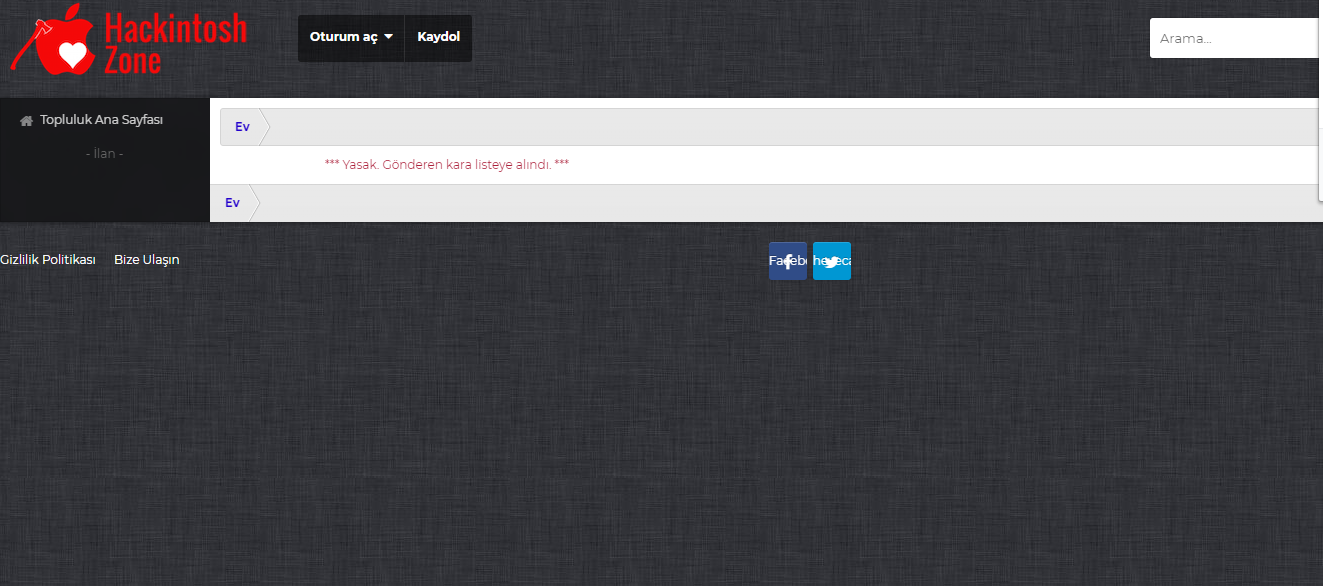Open the Twitter bird icon
The image size is (1323, 586).
click(832, 261)
